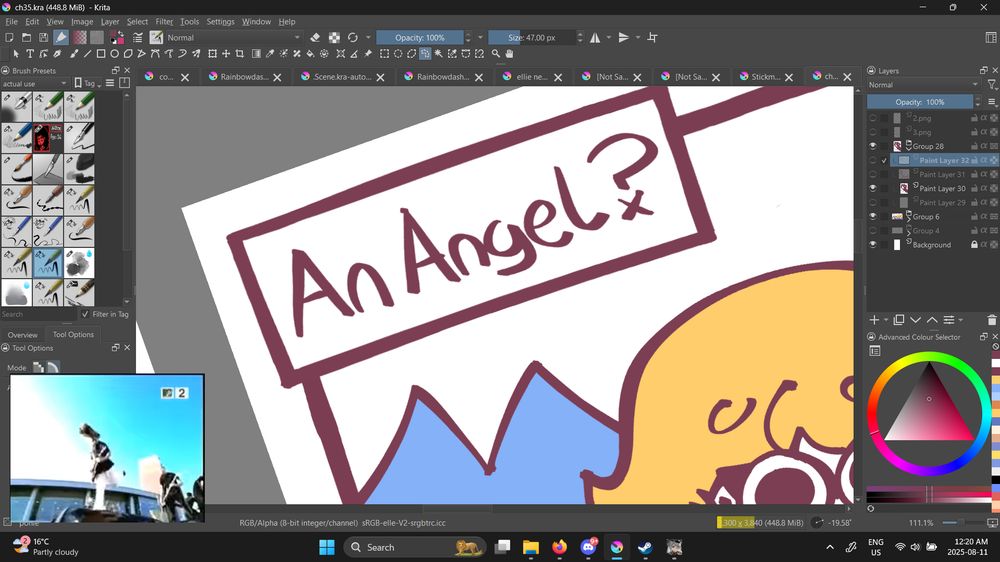Click the Windows Start button
The width and height of the screenshot is (1000, 562).
point(327,547)
